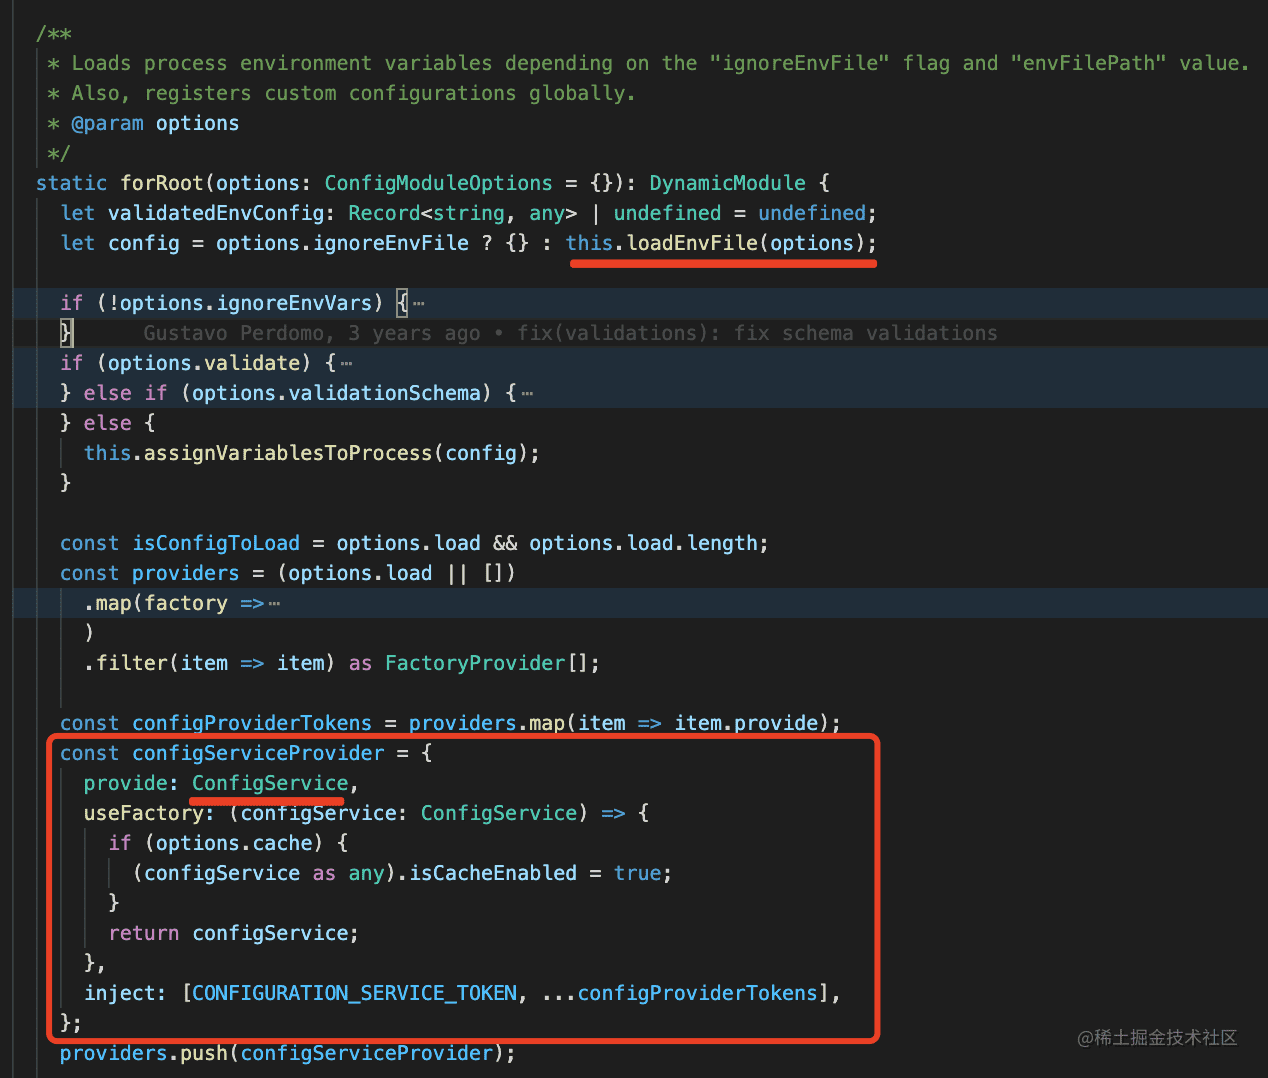Screen dimensions: 1268x1078
Task: Select the ConfigModuleOptions type name
Action: pyautogui.click(x=438, y=184)
